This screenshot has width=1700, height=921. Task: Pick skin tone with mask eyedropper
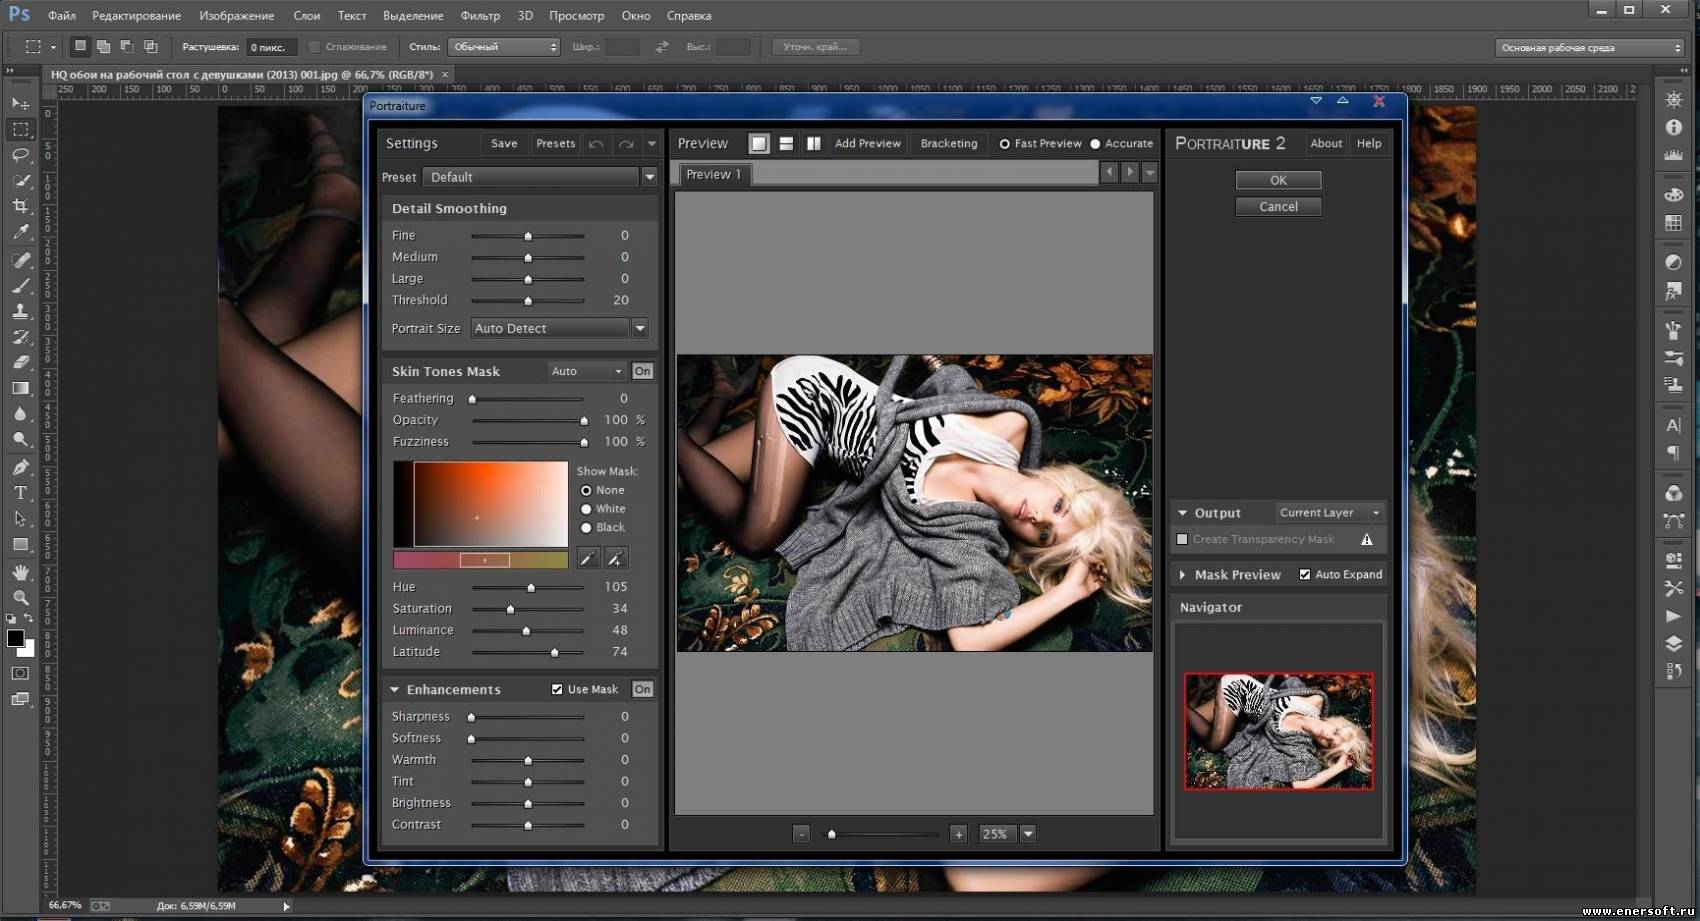(x=588, y=559)
